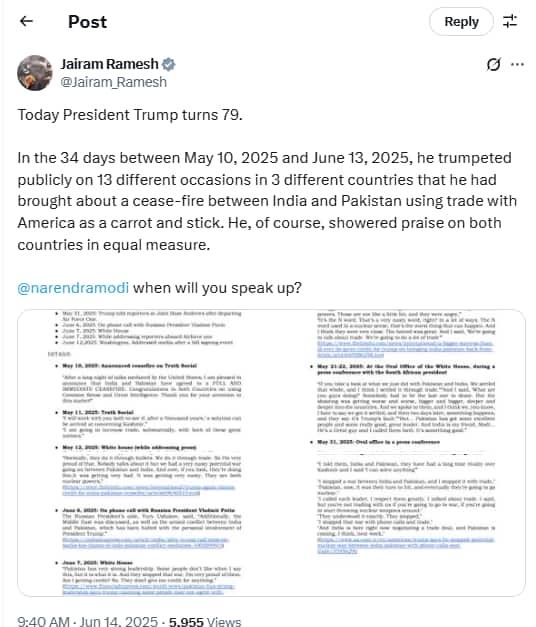Click the 9:40 AM · Jun 14, 2025 timestamp

click(88, 621)
